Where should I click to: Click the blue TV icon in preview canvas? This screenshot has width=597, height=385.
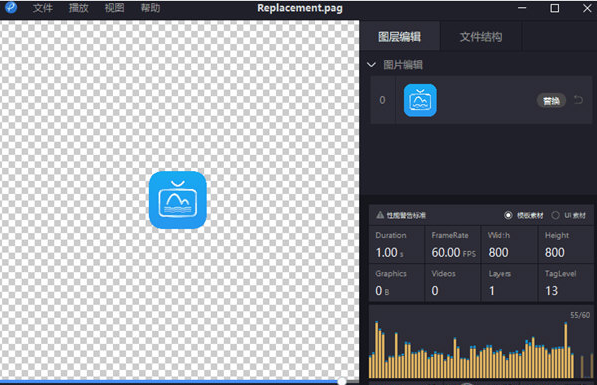coord(178,200)
